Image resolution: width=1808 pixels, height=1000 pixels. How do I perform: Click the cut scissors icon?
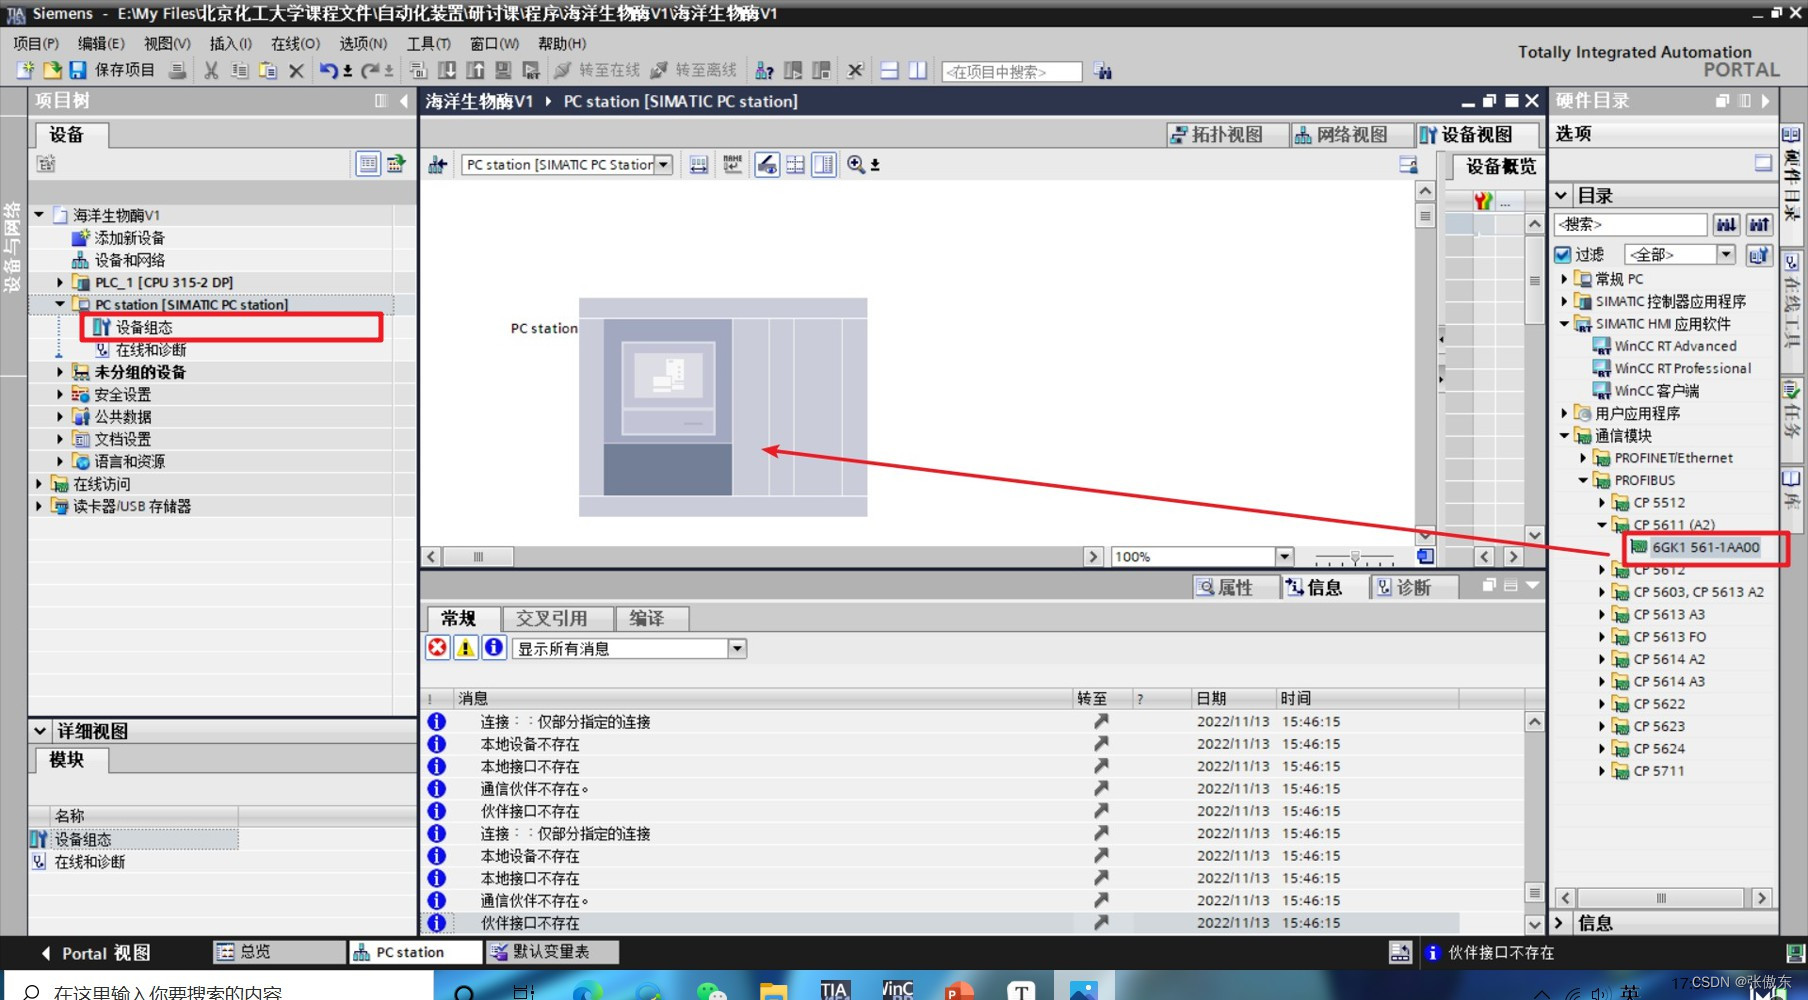coord(211,70)
